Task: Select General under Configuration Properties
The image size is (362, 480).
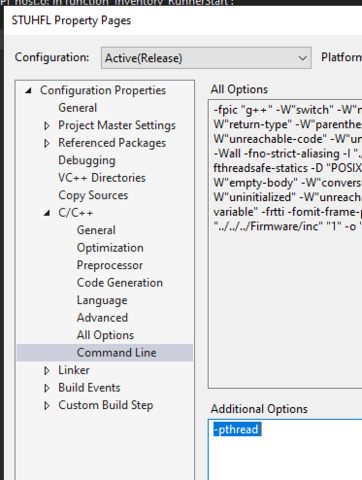Action: pyautogui.click(x=78, y=108)
